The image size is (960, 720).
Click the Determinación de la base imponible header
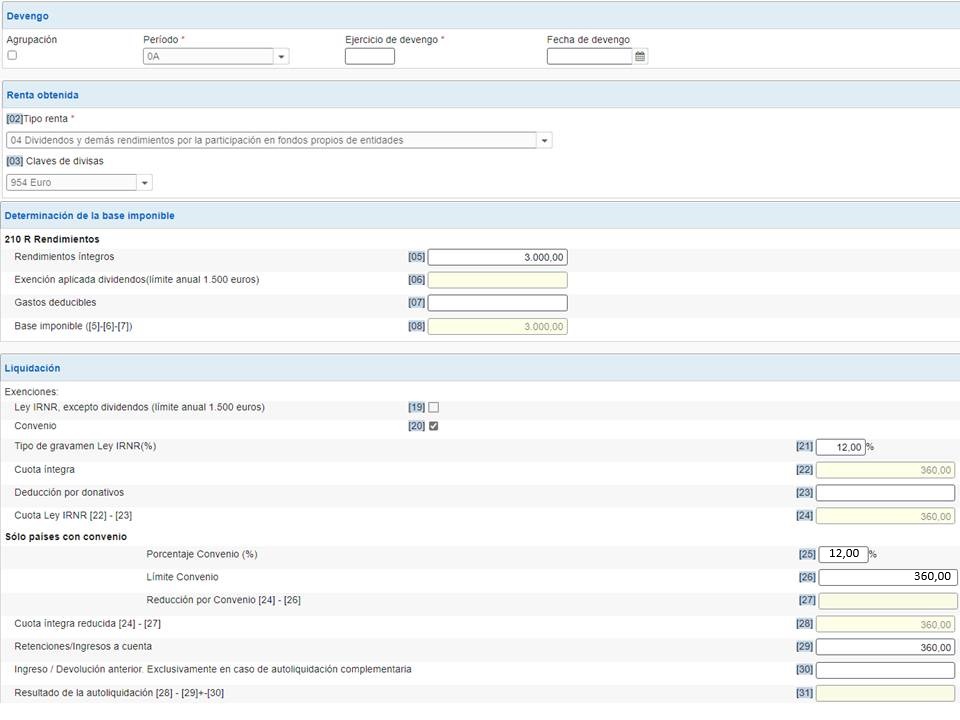480,216
